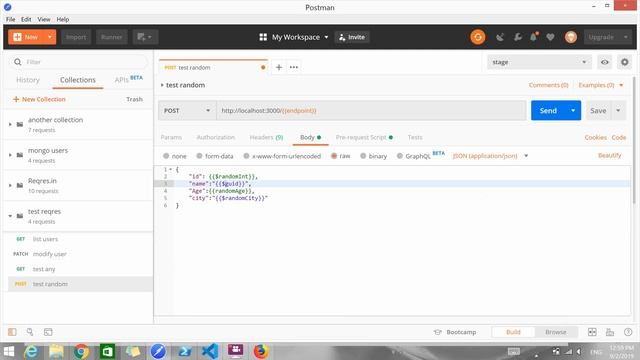Select raw body type radio
The width and height of the screenshot is (640, 360).
(334, 156)
